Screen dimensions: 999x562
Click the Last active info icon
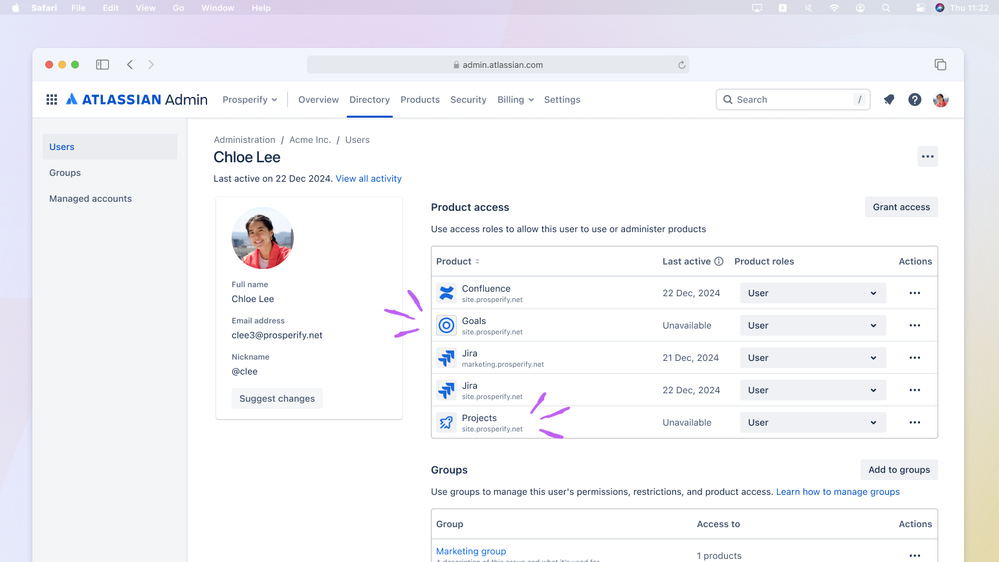[719, 261]
